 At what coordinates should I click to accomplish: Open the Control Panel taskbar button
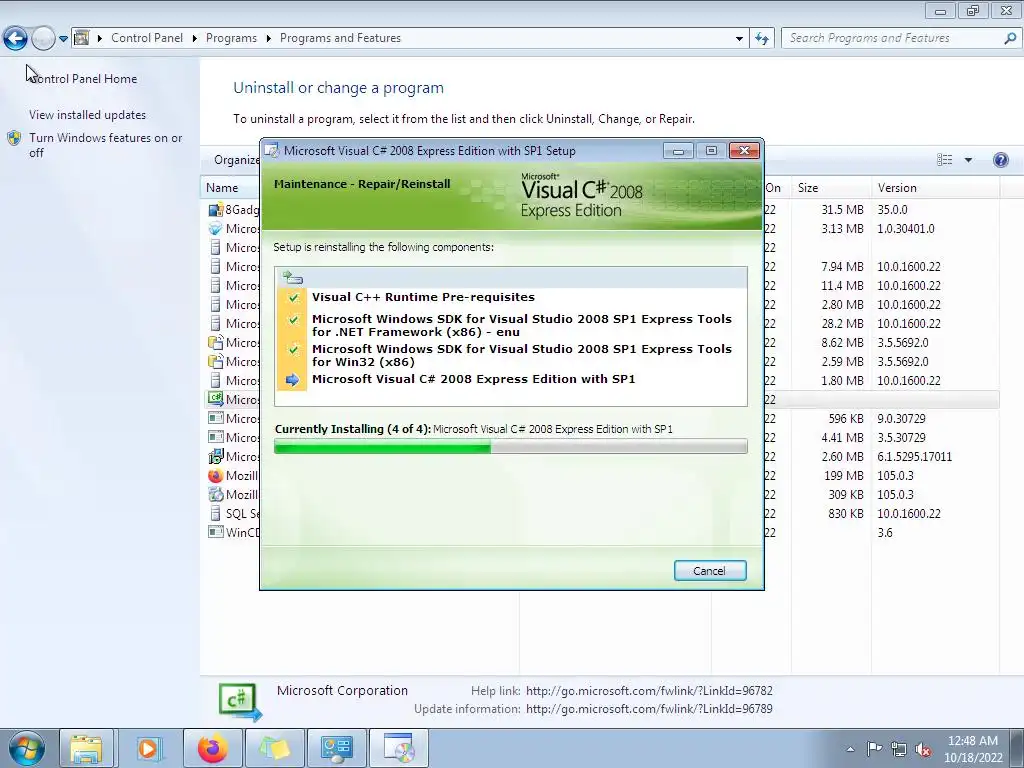(x=336, y=749)
